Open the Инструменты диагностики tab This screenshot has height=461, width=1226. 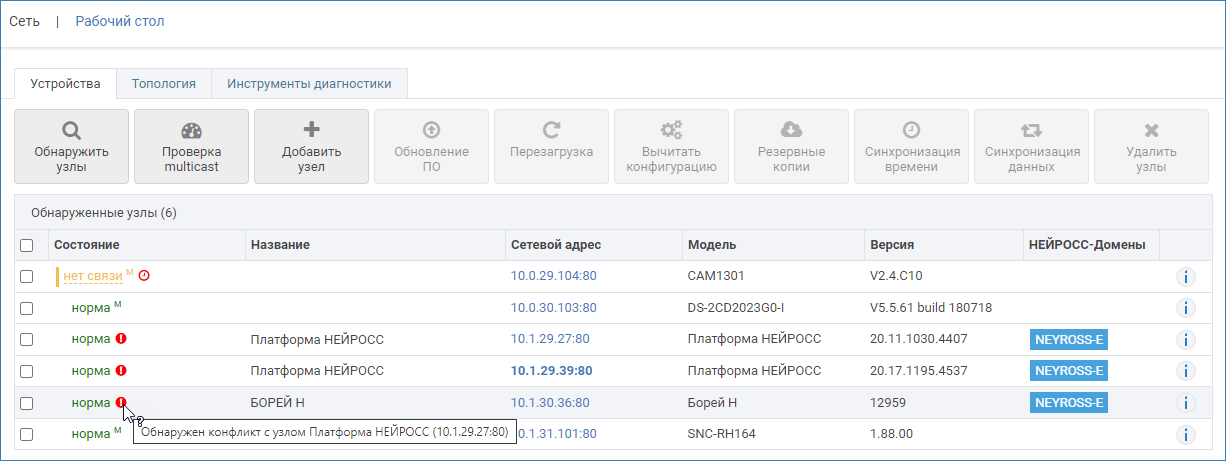(309, 83)
